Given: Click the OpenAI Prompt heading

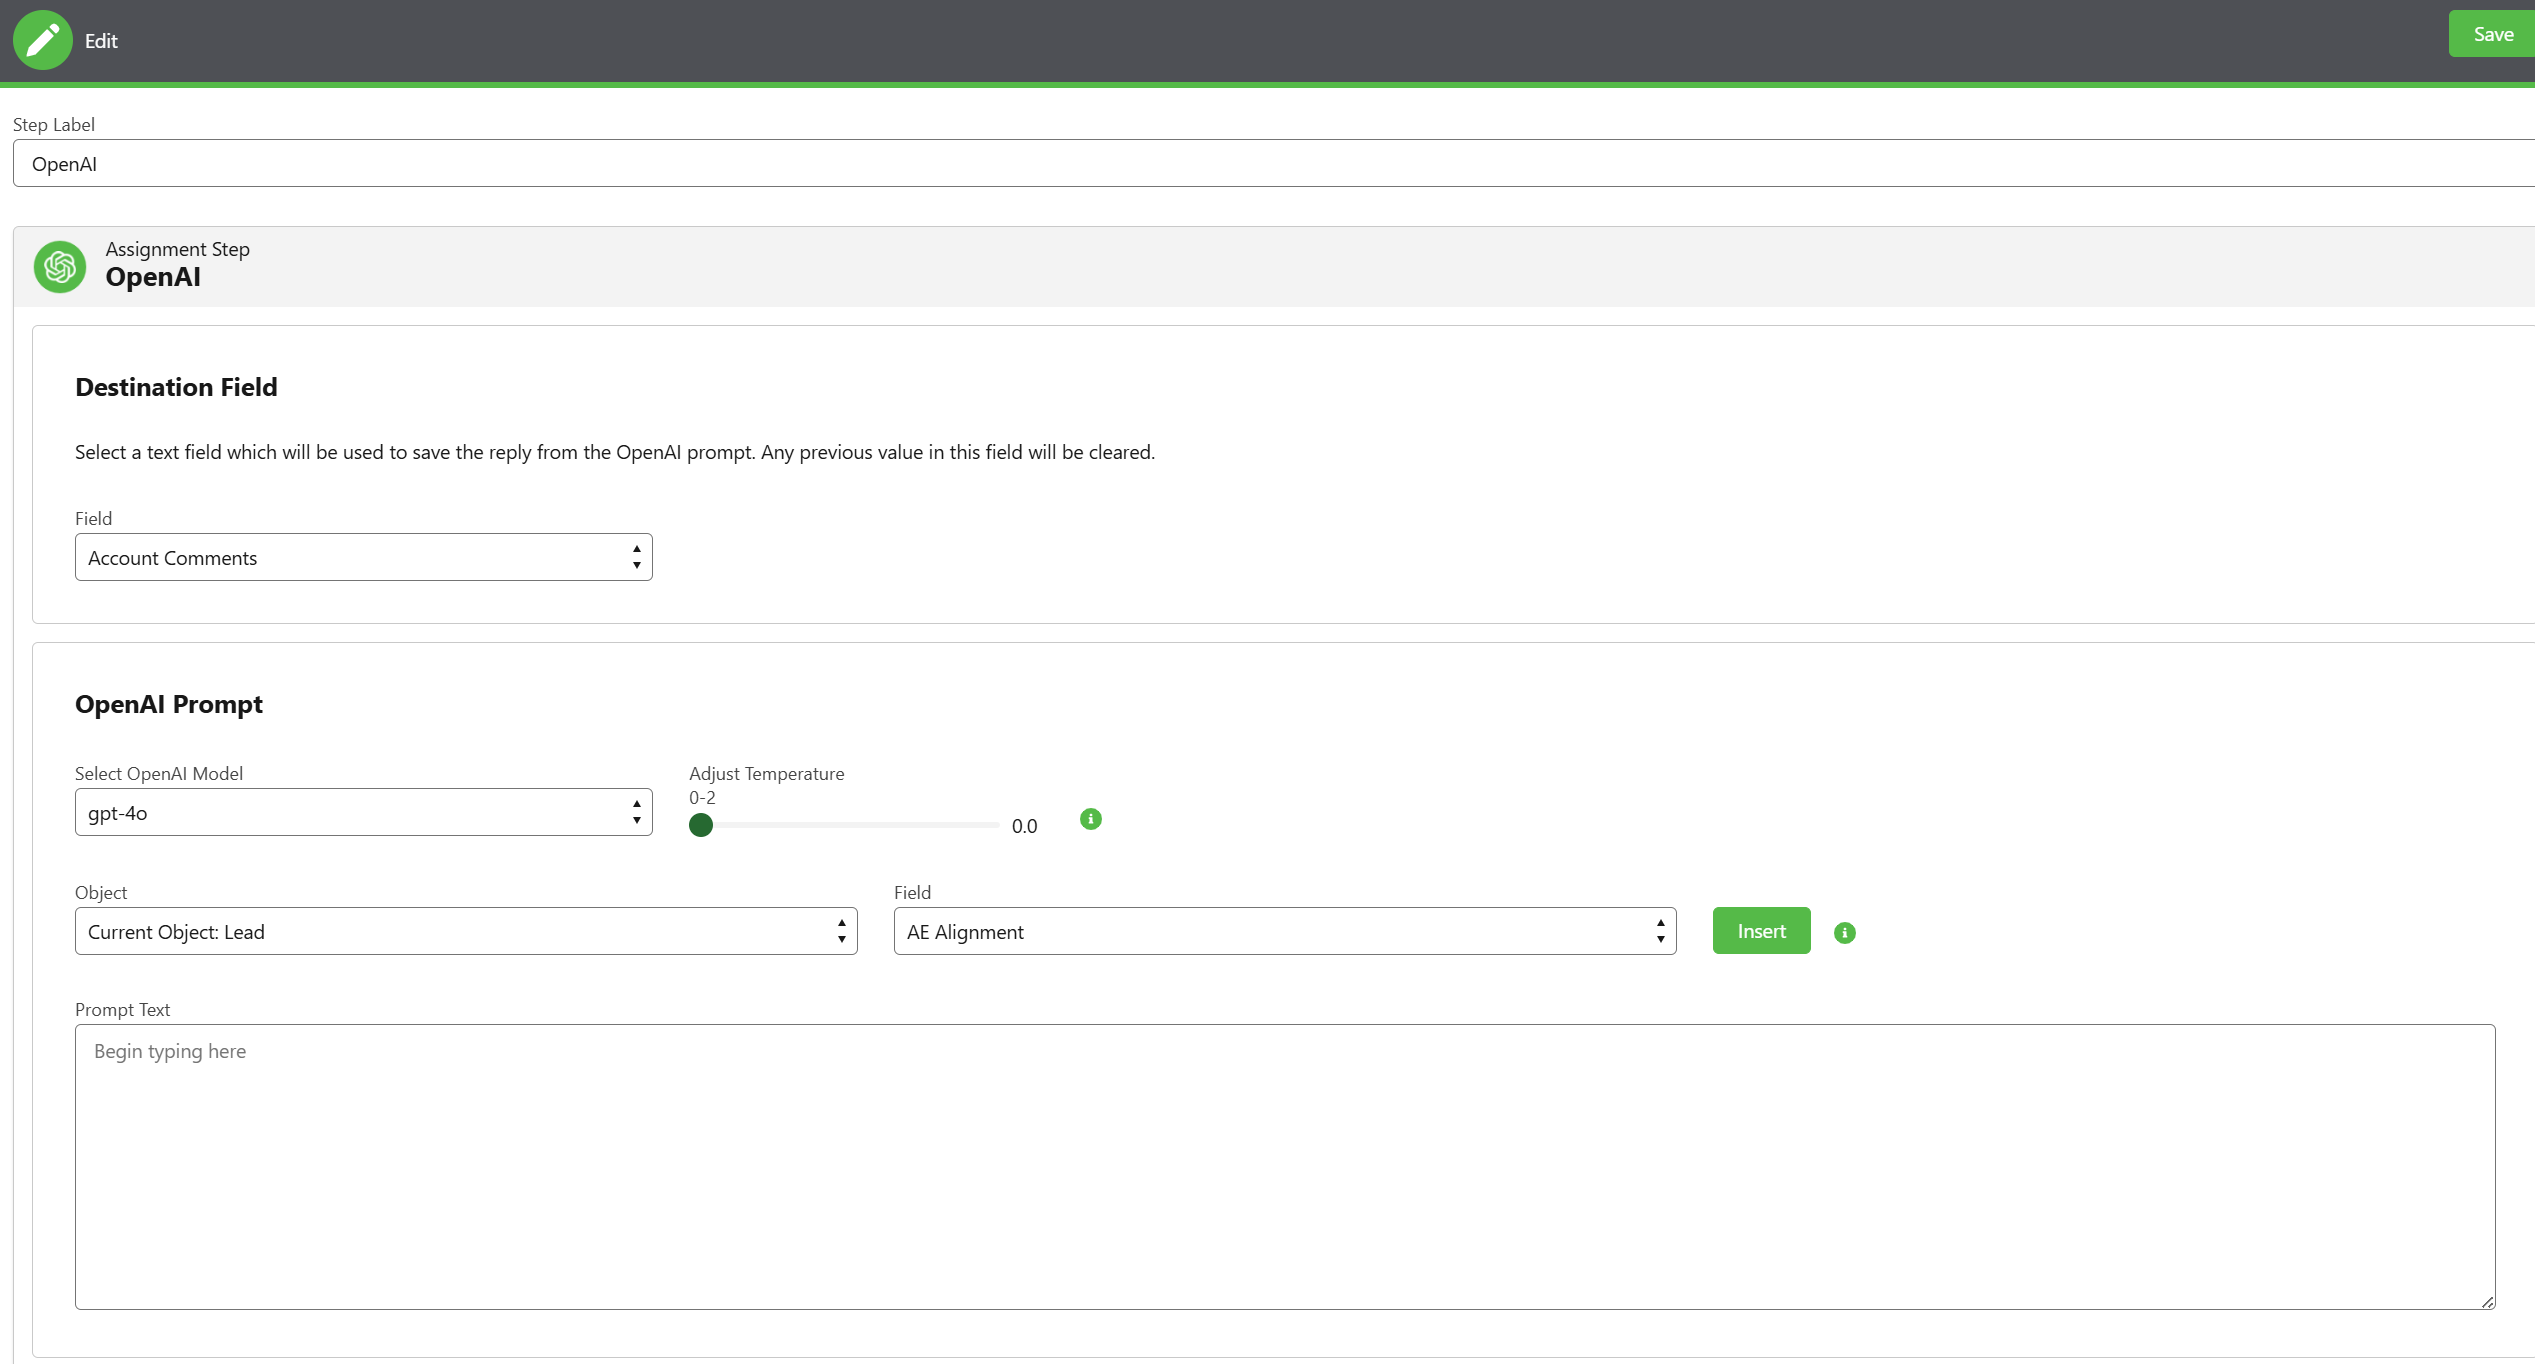Looking at the screenshot, I should 169,704.
